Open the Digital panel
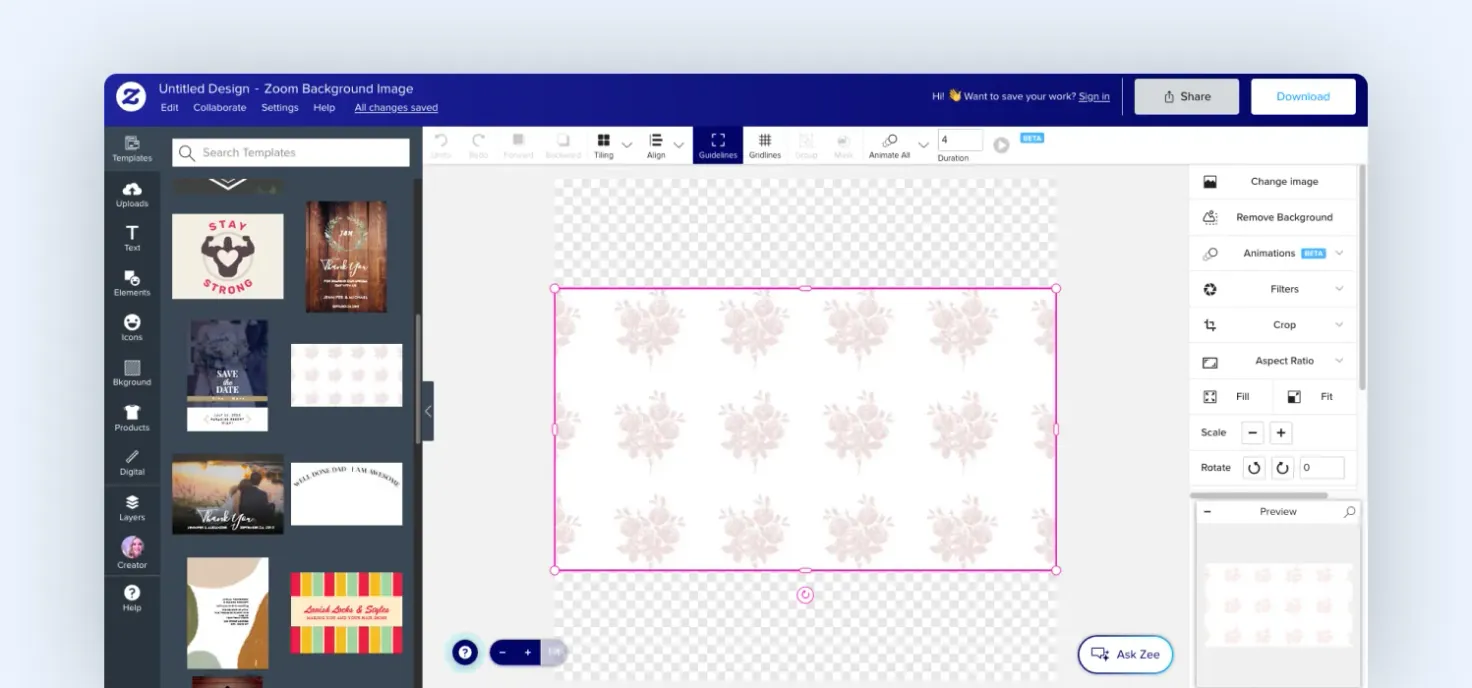1472x688 pixels. click(132, 463)
